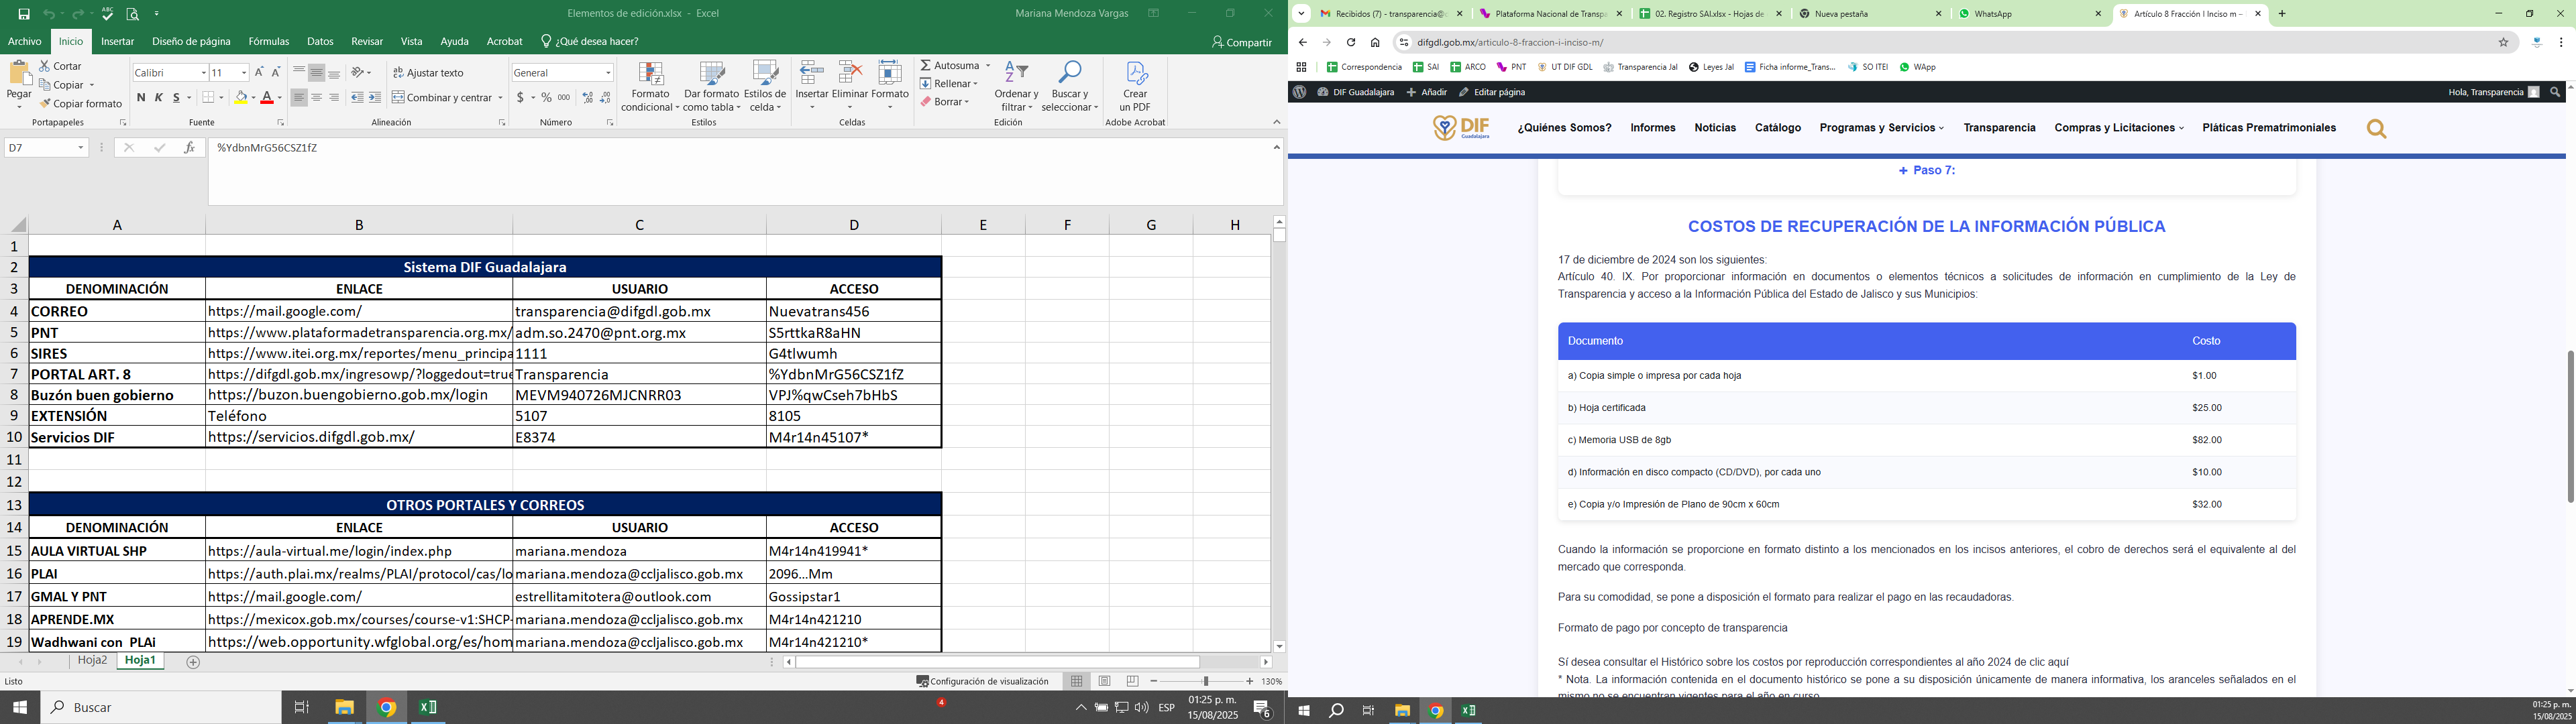2576x724 pixels.
Task: Toggle italic (K) formatting
Action: 158,98
